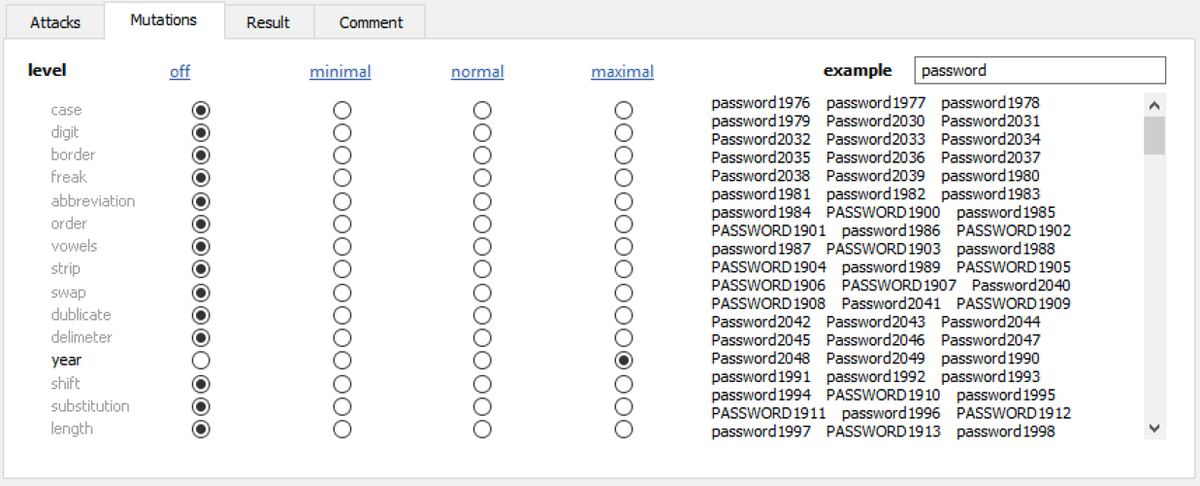Open the Result tab
The image size is (1200, 486).
coord(268,22)
